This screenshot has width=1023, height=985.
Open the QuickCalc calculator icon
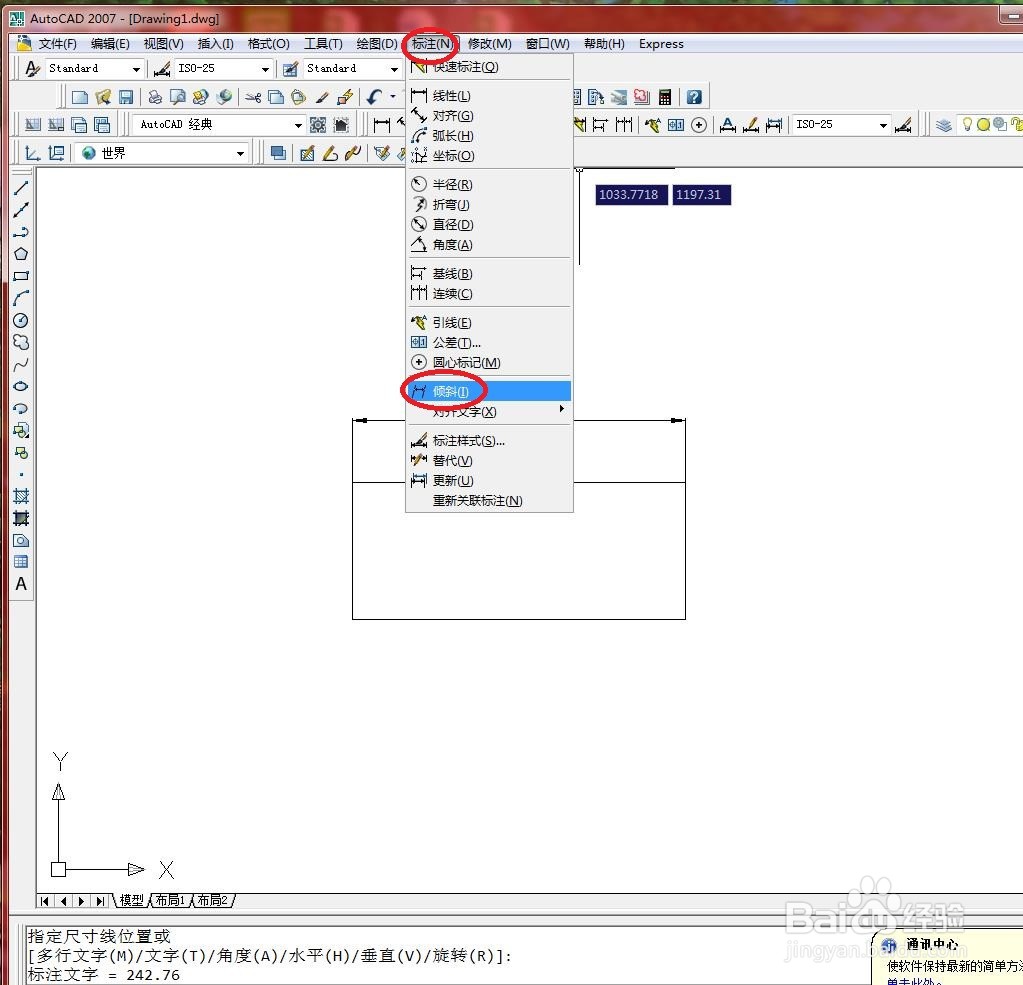pos(664,97)
